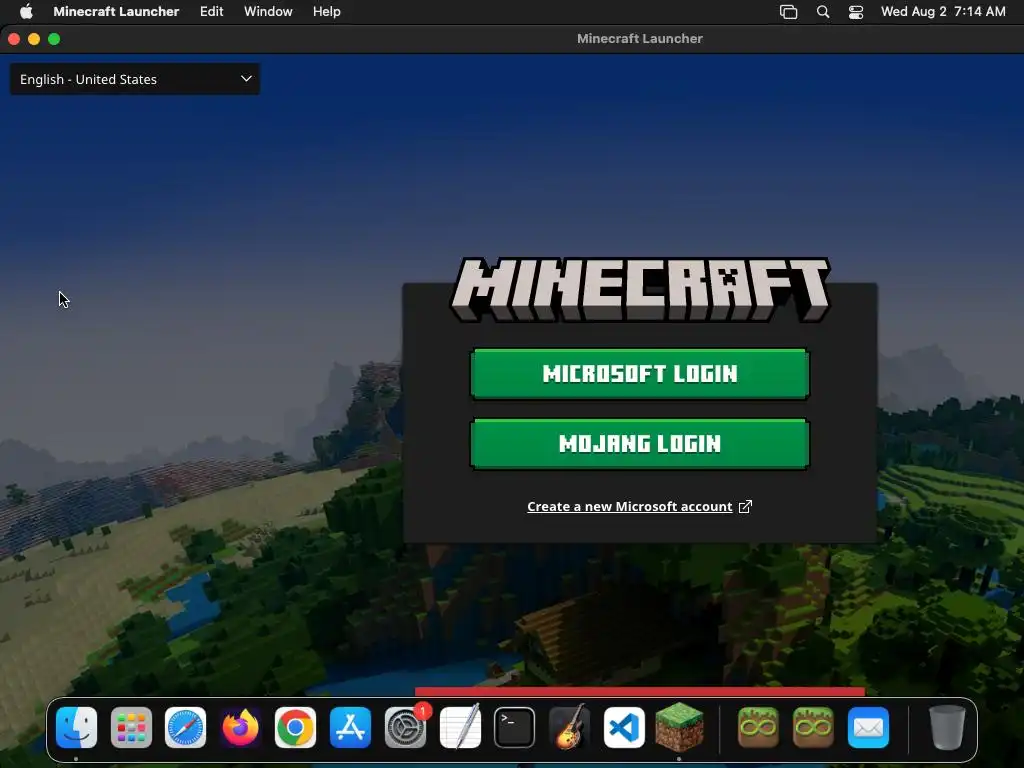Click the Minecraft Launcher window title text

(x=639, y=39)
